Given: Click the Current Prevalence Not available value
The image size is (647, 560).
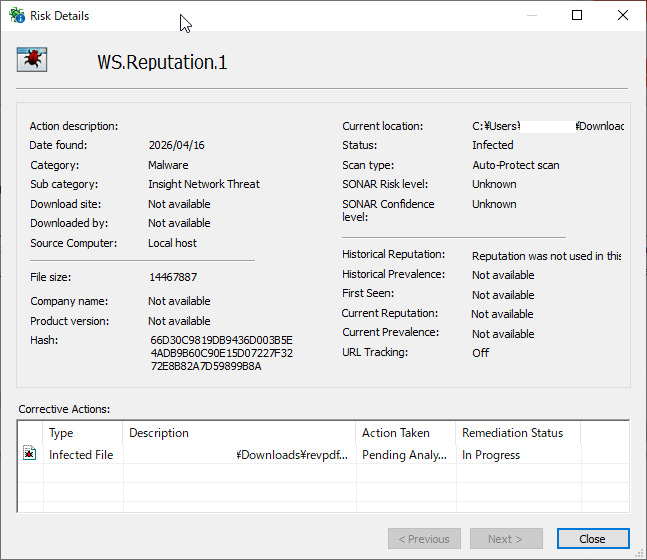Looking at the screenshot, I should tap(503, 334).
